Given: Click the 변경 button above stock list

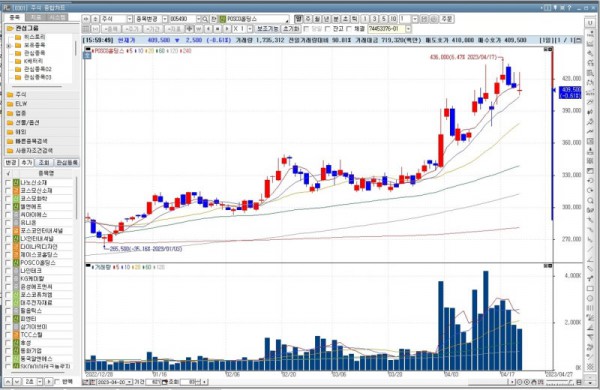Looking at the screenshot, I should (x=11, y=163).
